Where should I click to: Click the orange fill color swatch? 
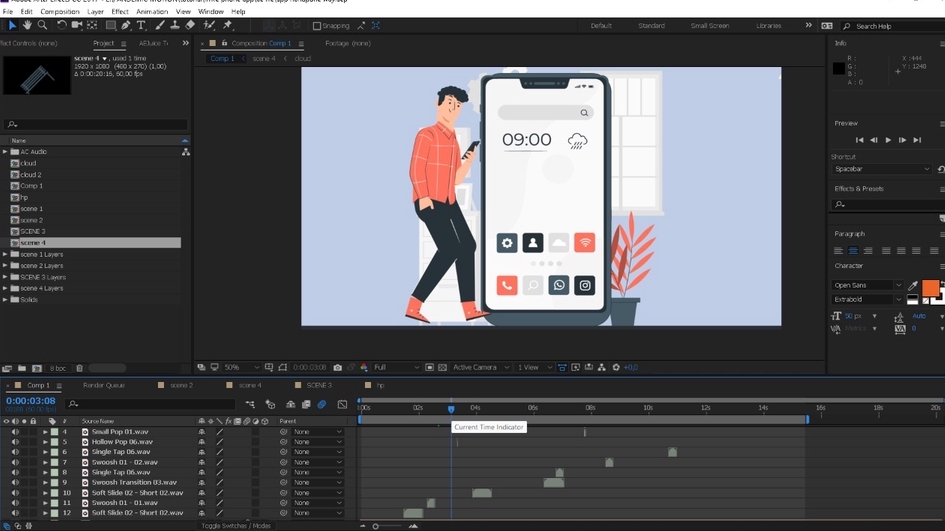(930, 287)
